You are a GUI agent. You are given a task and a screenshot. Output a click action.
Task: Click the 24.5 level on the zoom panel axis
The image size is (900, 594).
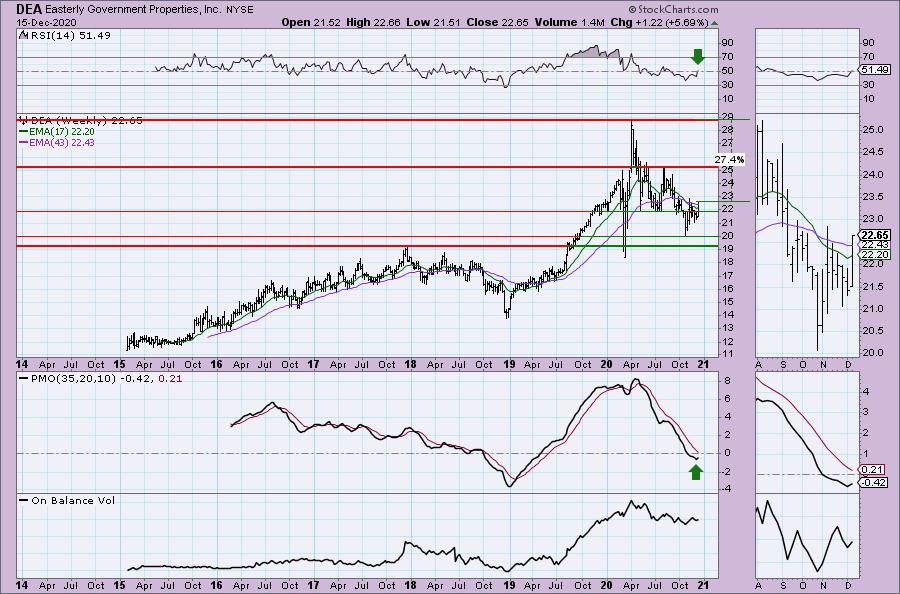click(872, 152)
